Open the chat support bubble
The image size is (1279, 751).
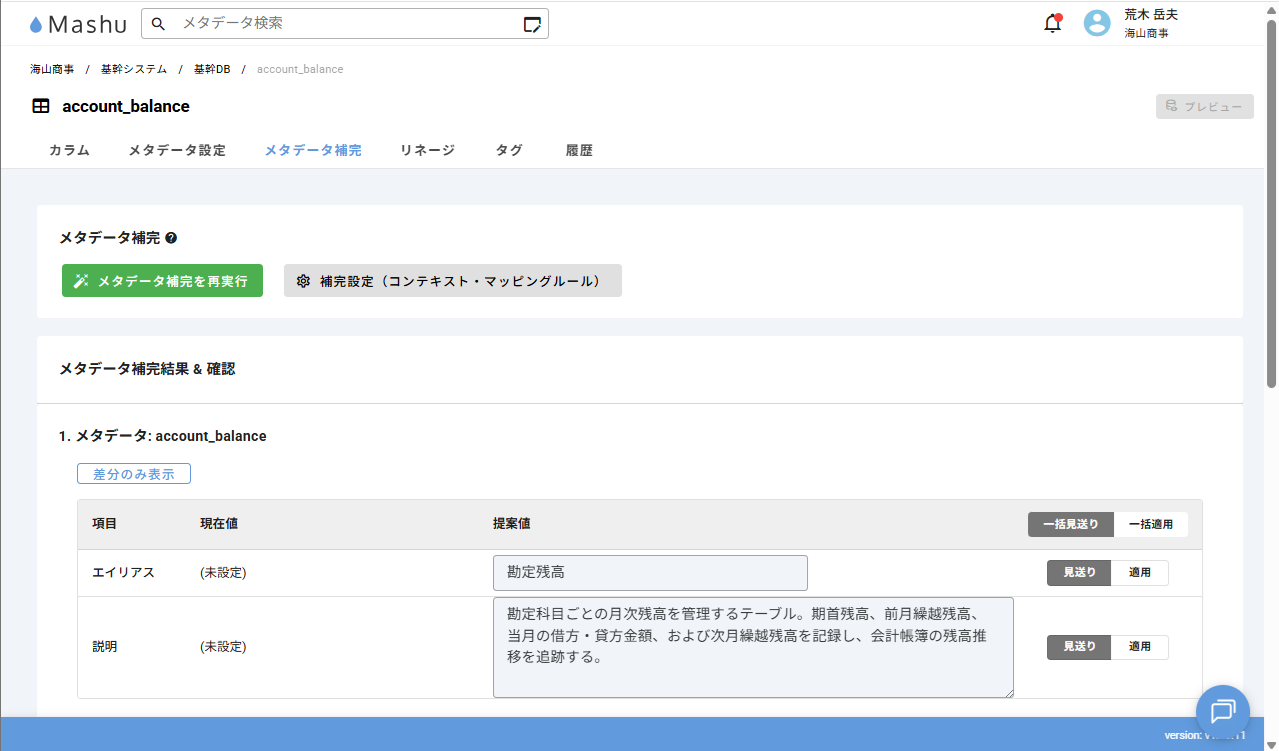click(1222, 711)
